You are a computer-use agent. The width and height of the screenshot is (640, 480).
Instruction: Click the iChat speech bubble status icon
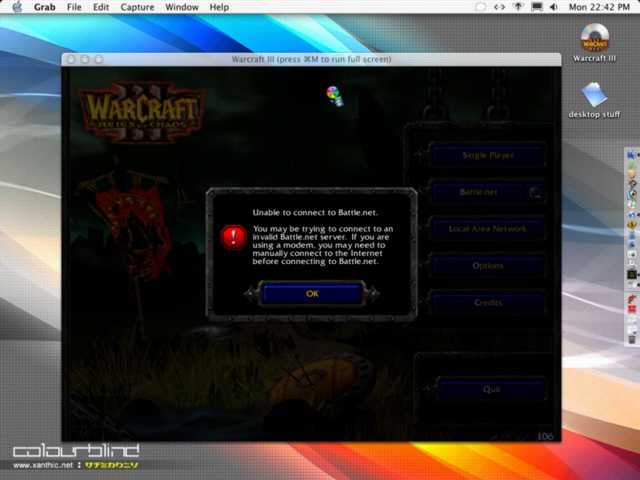[x=480, y=7]
